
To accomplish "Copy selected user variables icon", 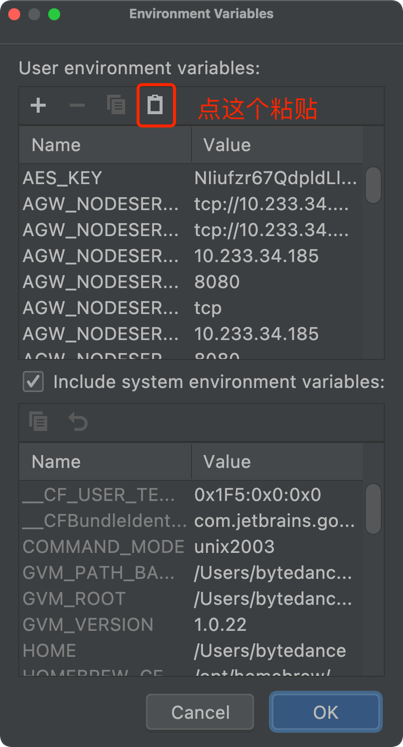I will 116,105.
